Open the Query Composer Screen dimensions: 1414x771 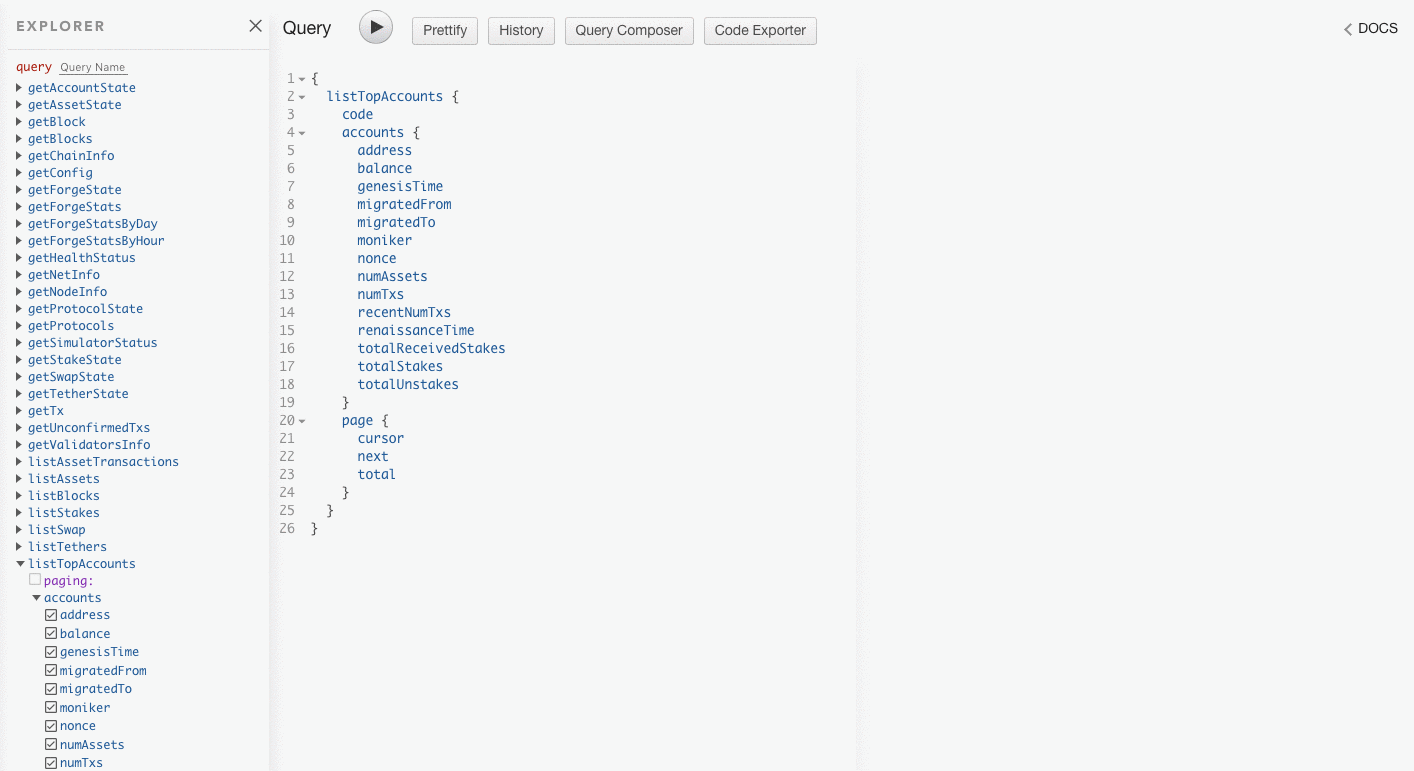629,31
